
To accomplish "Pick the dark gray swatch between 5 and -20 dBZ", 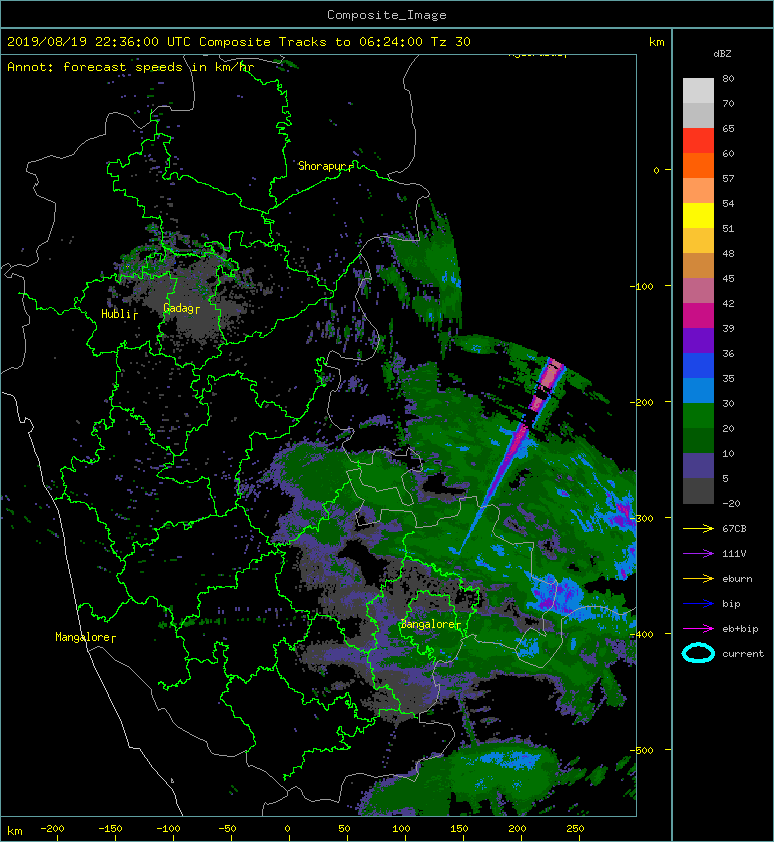I will (x=698, y=490).
